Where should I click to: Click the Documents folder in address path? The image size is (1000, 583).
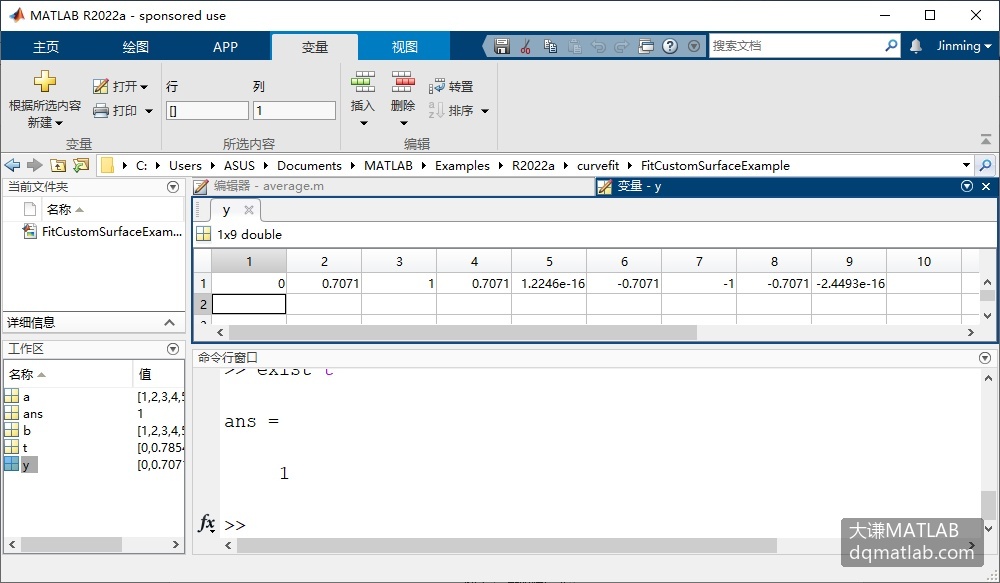pyautogui.click(x=309, y=166)
